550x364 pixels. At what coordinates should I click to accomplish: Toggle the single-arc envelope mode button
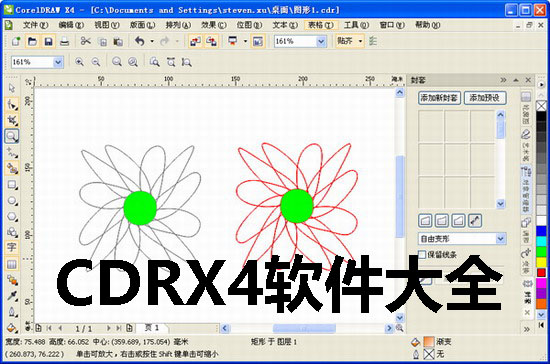[442, 221]
